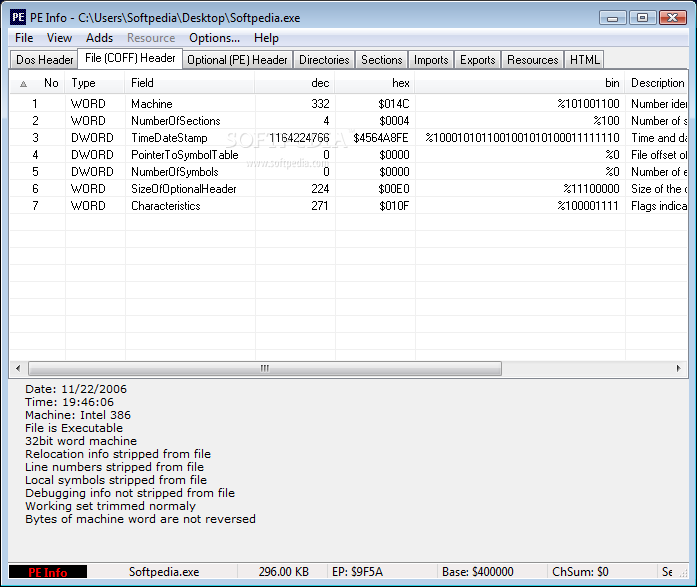Screen dimensions: 697x587
Task: Click the 296.00 KB status entry
Action: tap(284, 572)
